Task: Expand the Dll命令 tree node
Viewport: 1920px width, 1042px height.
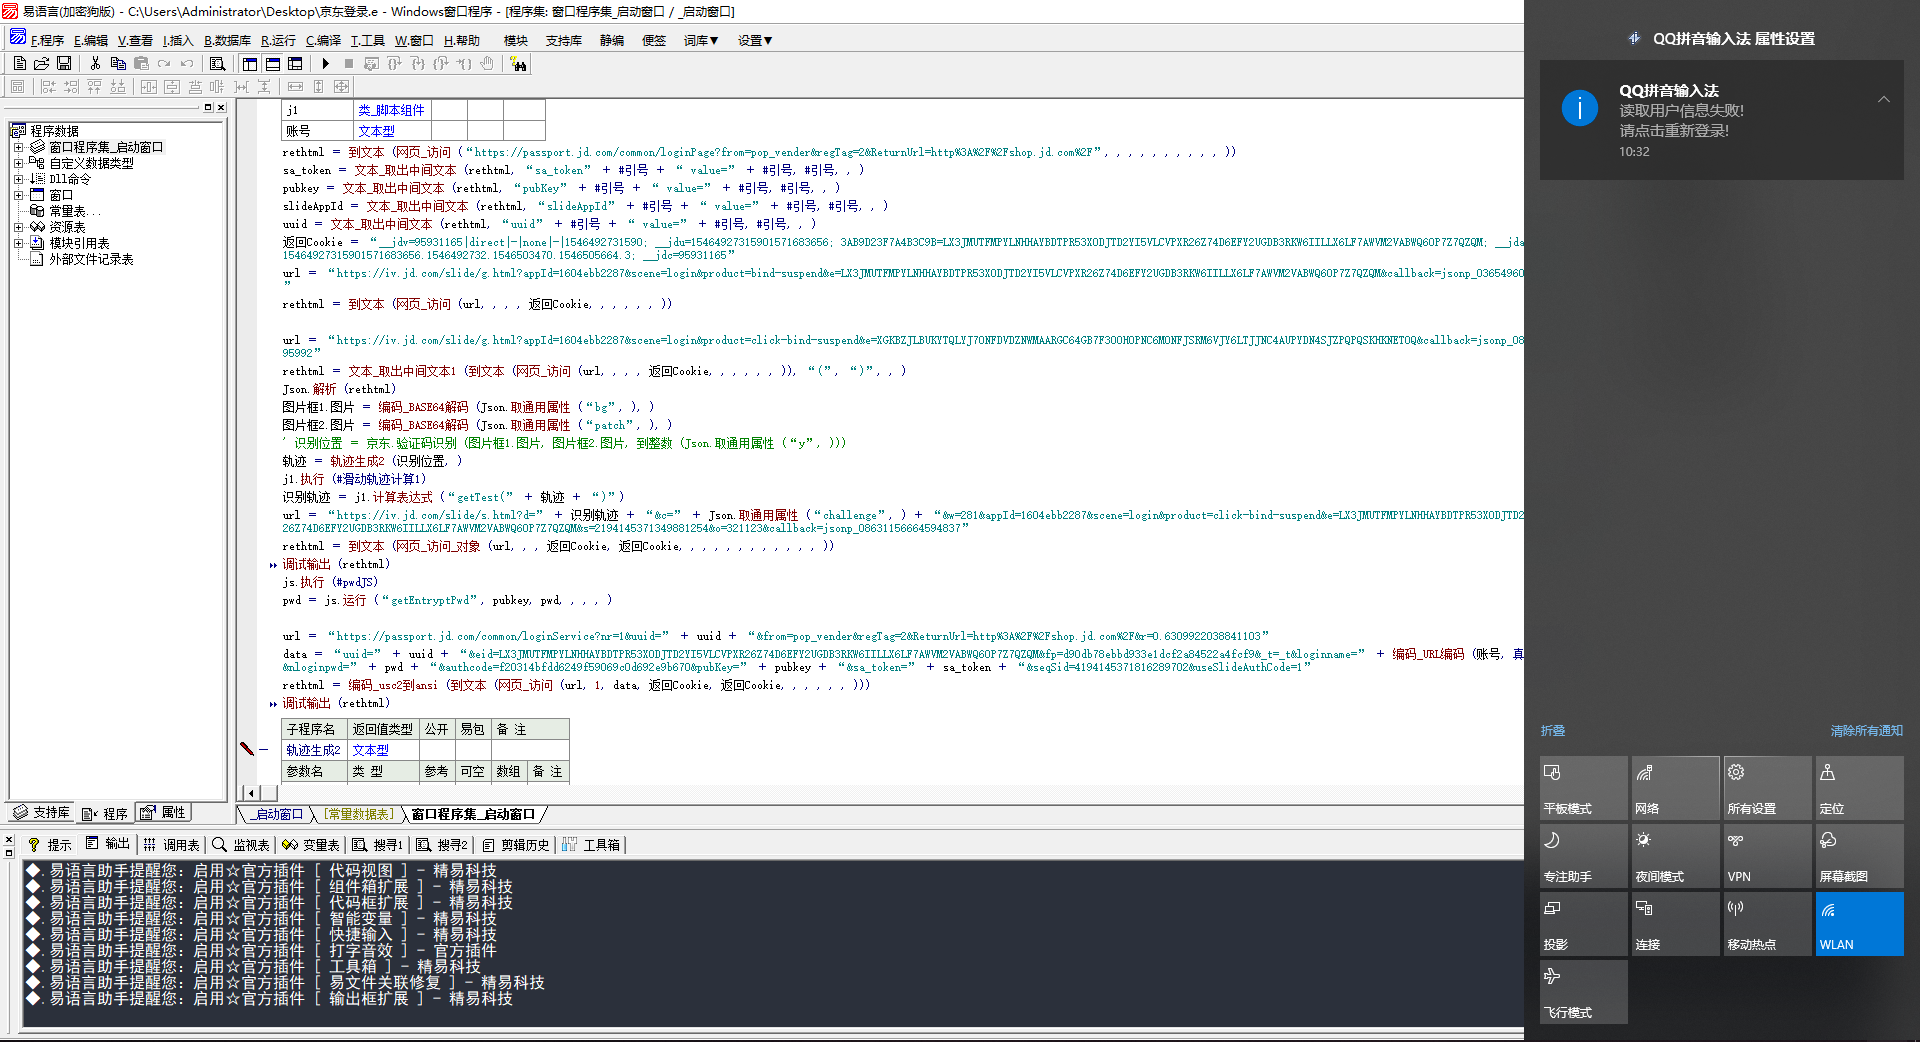Action: (x=18, y=179)
